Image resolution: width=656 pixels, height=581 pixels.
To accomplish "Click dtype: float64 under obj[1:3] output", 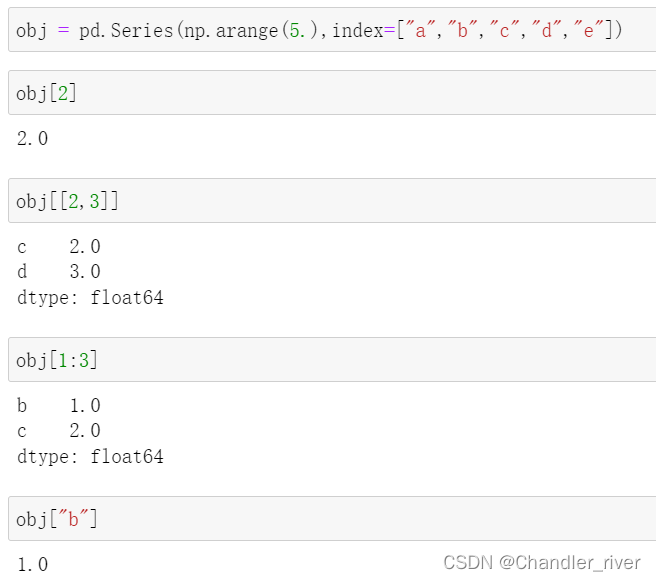I will point(90,457).
